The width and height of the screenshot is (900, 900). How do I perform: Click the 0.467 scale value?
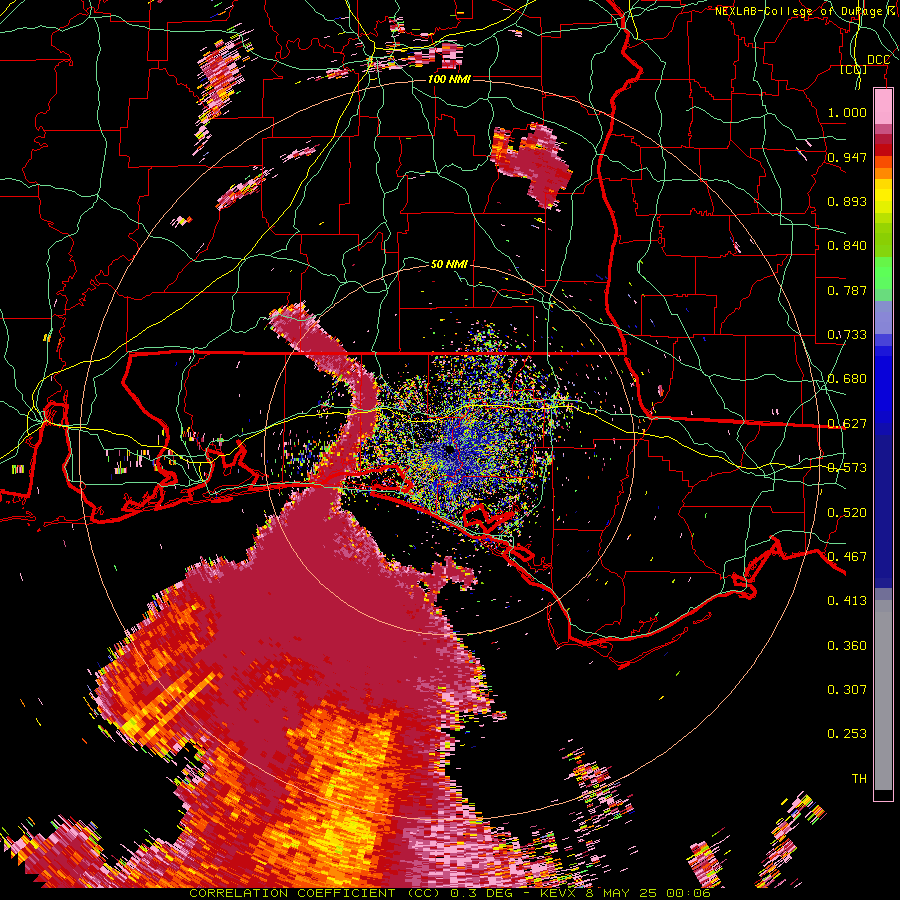(847, 557)
